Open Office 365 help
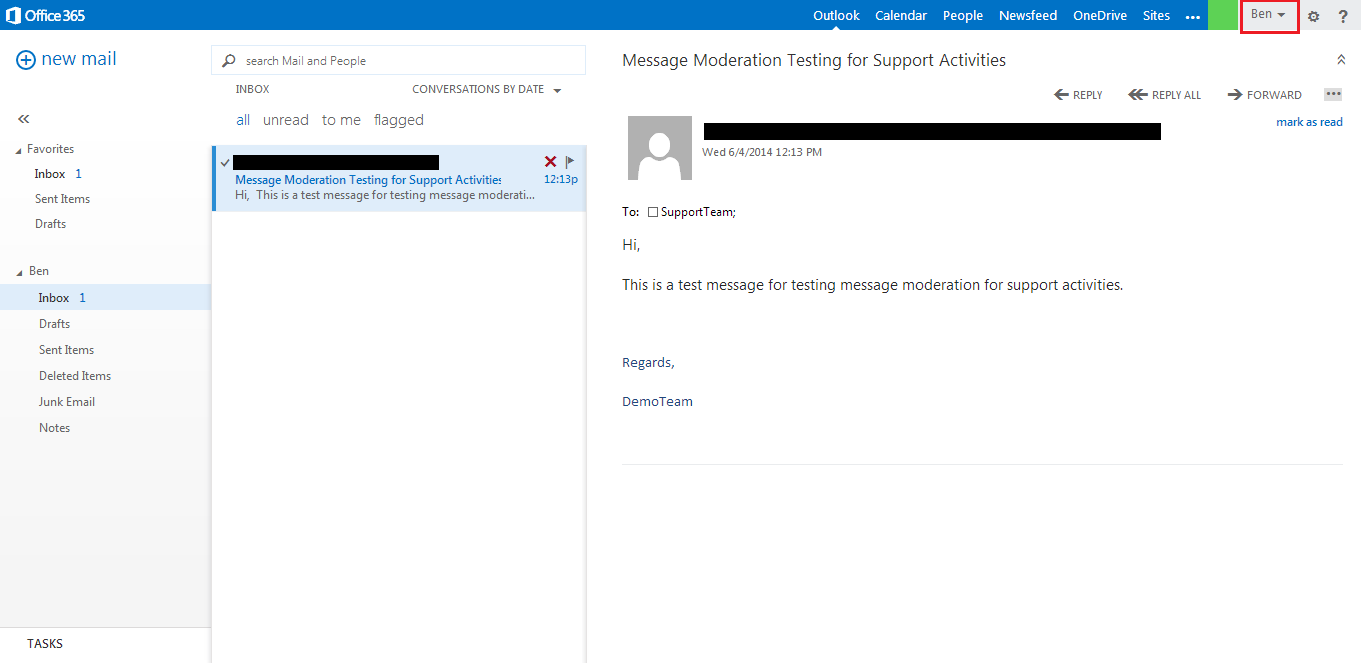Screen dimensions: 1361x663 1342,15
